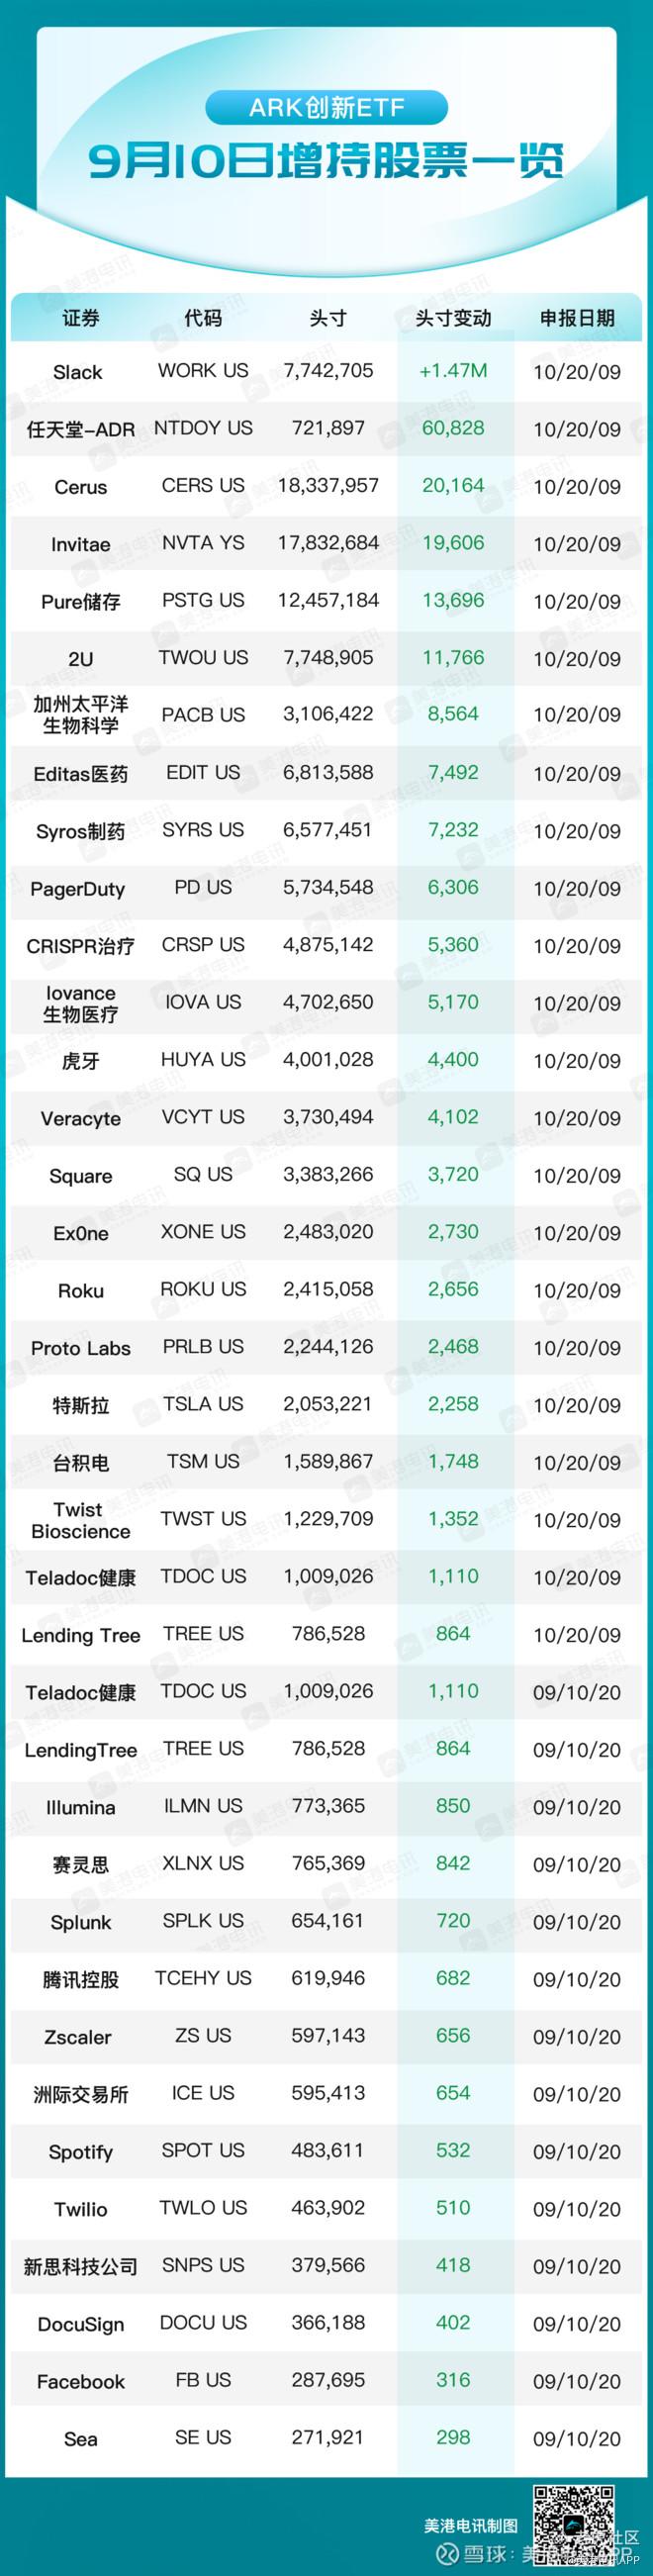Click the dolphin logo inside the QR code
Viewport: 653px width, 2576px height.
pyautogui.click(x=573, y=2525)
